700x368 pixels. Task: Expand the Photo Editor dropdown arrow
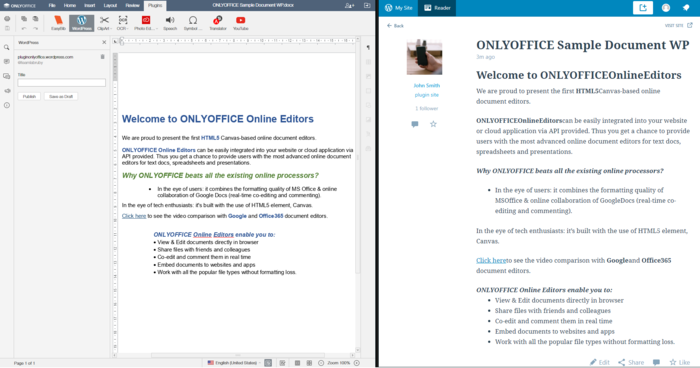(x=157, y=29)
